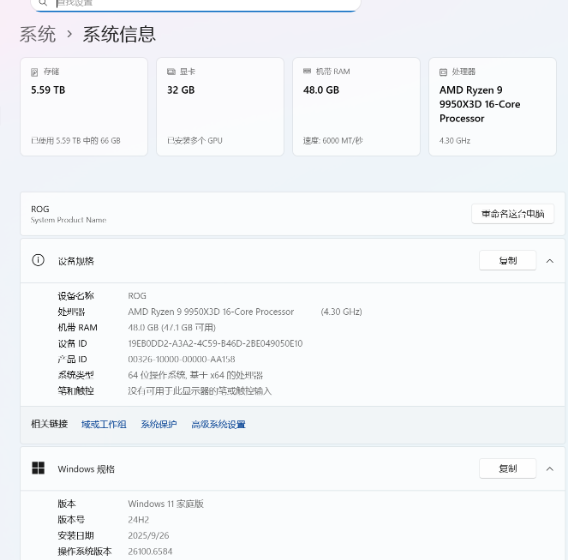Click the System Product Name text

point(68,220)
